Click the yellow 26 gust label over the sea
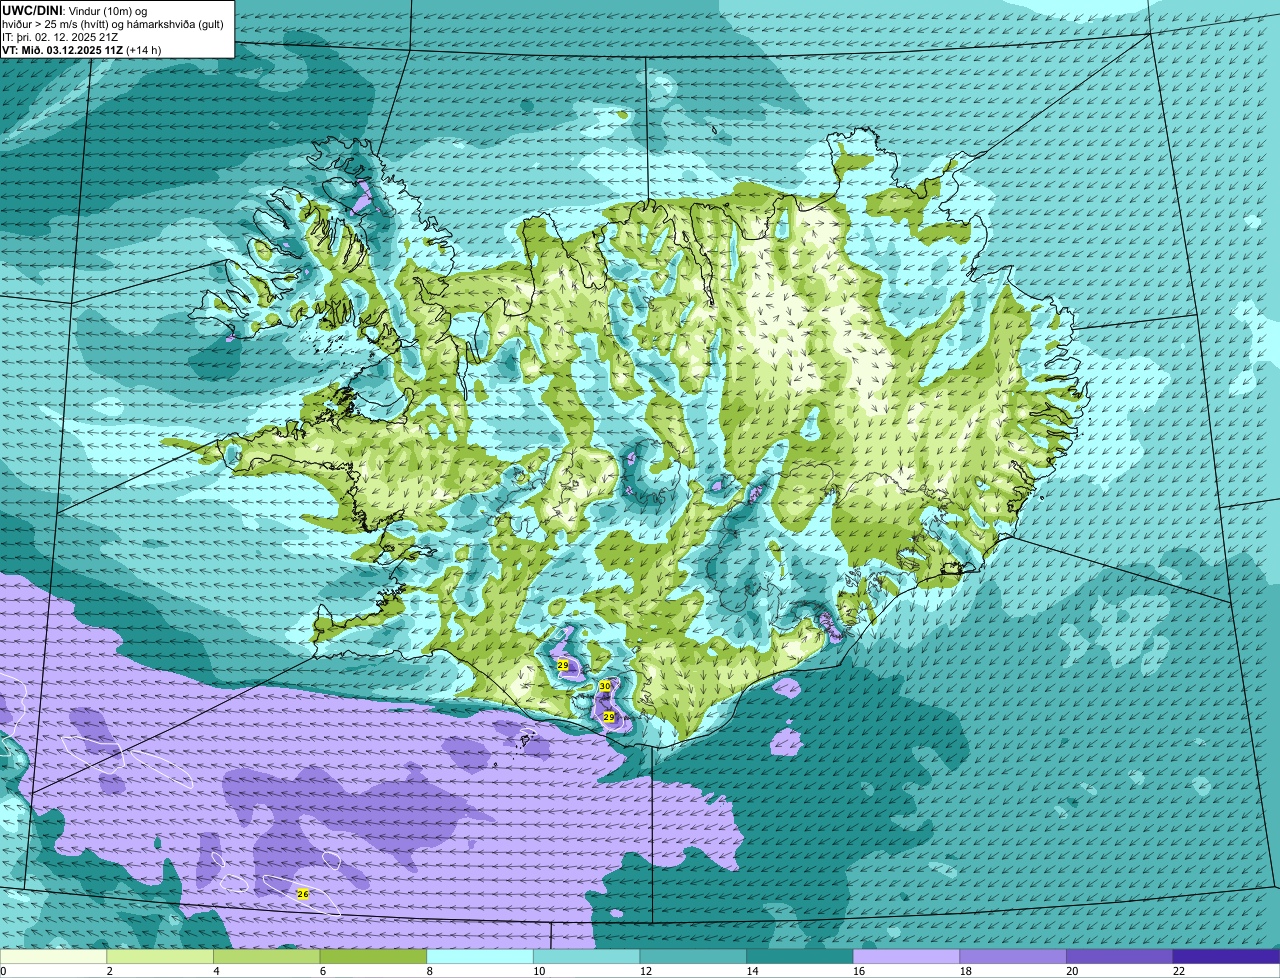 point(303,893)
